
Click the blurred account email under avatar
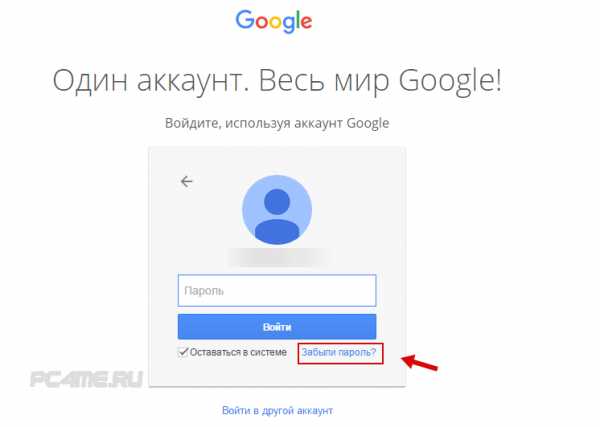click(279, 258)
